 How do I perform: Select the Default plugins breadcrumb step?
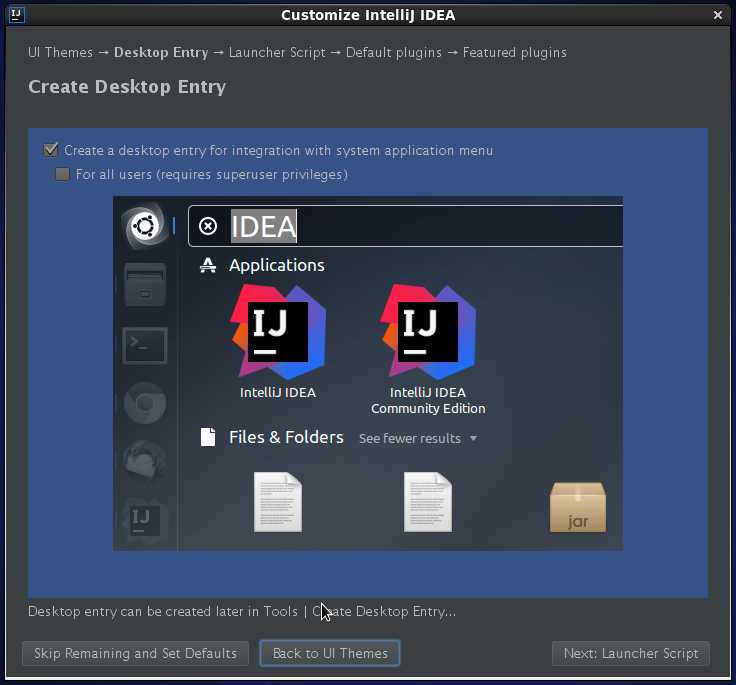click(394, 52)
